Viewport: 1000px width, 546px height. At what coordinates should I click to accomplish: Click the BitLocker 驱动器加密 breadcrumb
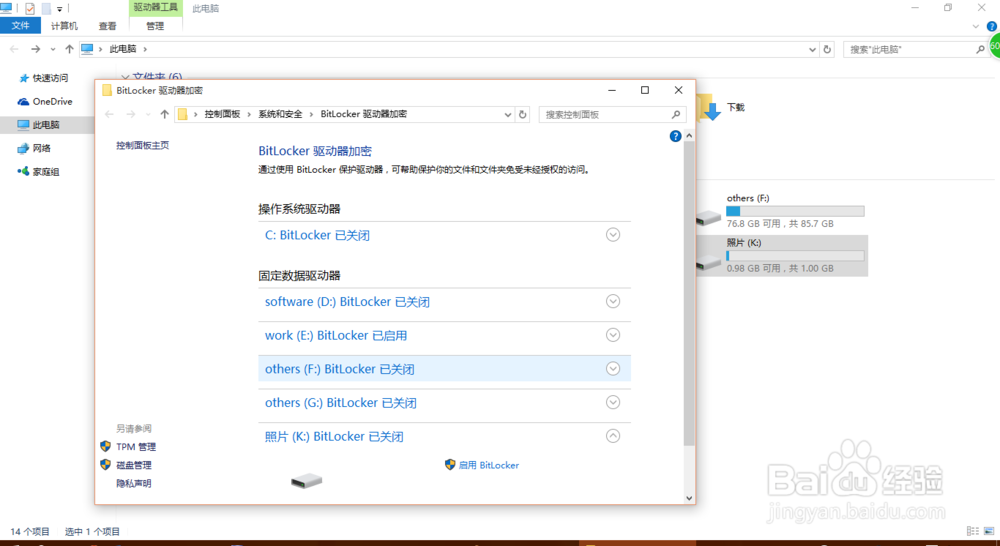coord(364,114)
